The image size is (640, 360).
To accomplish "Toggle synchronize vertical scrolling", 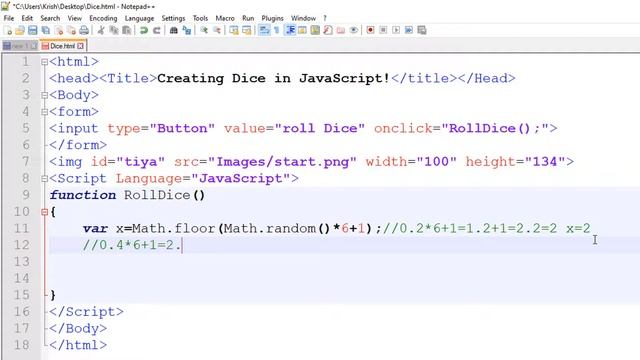I will [x=234, y=30].
